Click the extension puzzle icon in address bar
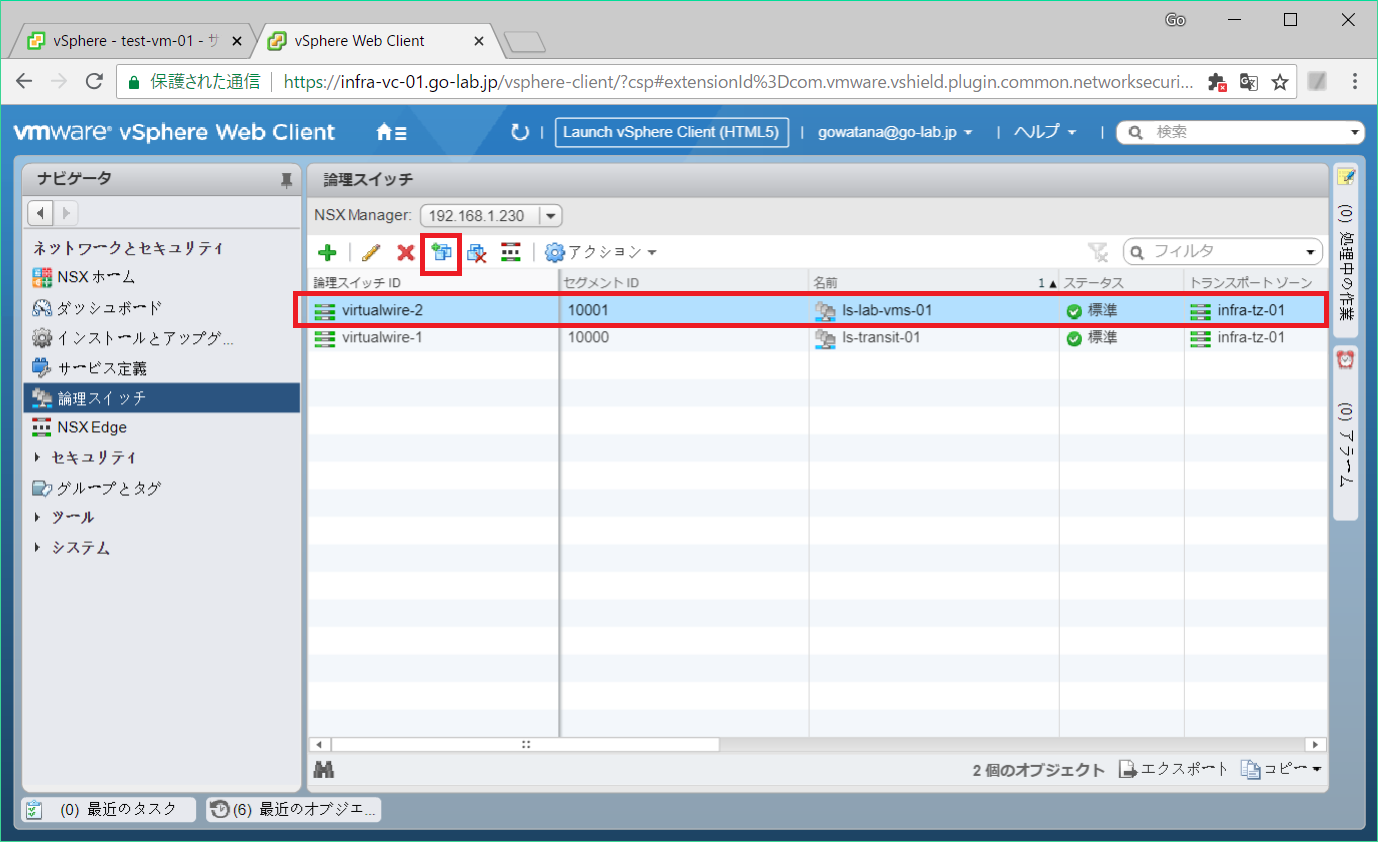 click(1217, 82)
